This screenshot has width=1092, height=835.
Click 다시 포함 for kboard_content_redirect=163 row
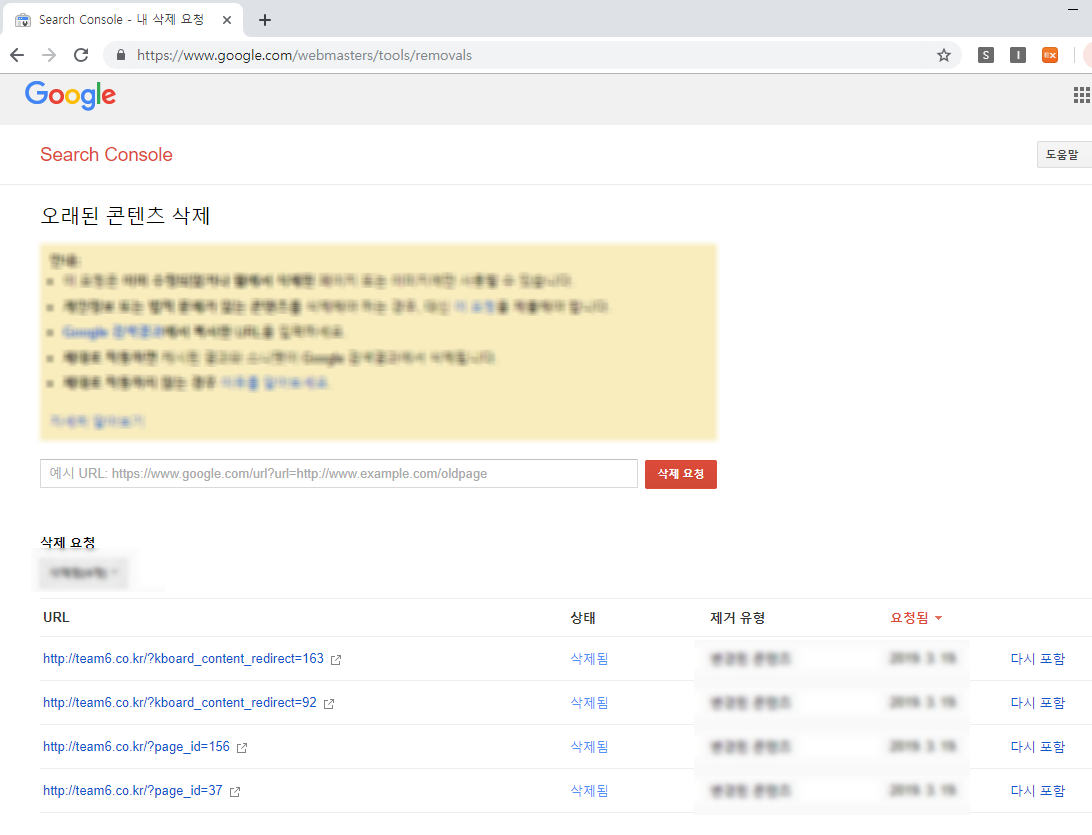tap(1037, 659)
